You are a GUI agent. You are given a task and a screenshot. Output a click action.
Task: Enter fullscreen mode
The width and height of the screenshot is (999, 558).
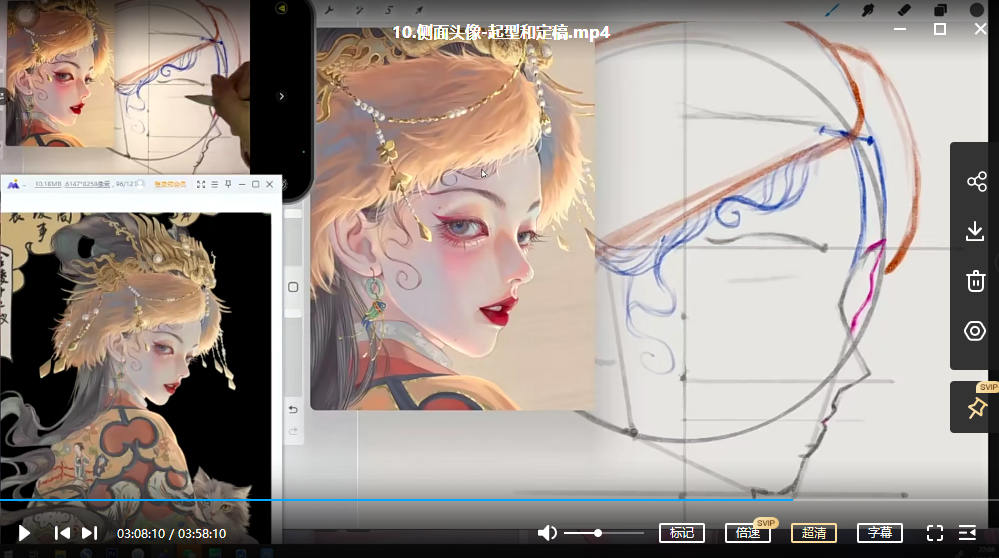[x=935, y=533]
